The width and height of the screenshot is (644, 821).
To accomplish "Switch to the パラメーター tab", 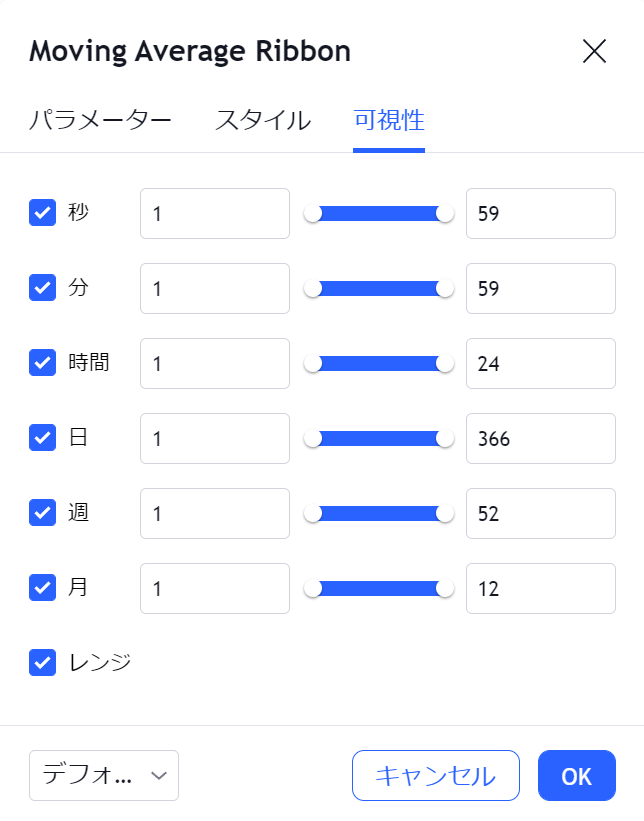I will coord(100,121).
